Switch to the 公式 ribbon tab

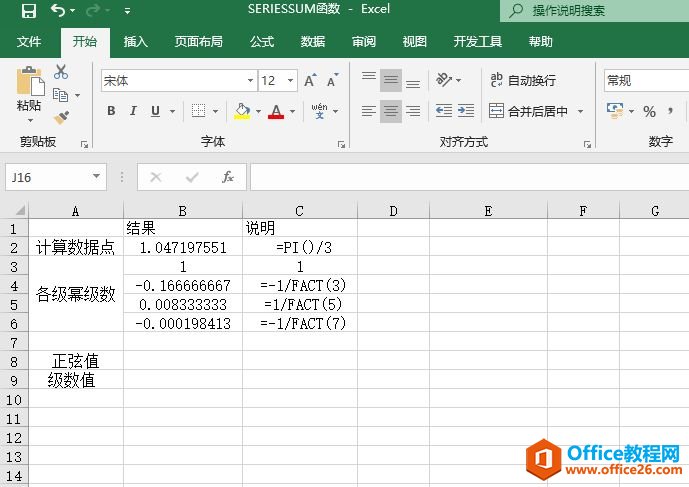[262, 42]
